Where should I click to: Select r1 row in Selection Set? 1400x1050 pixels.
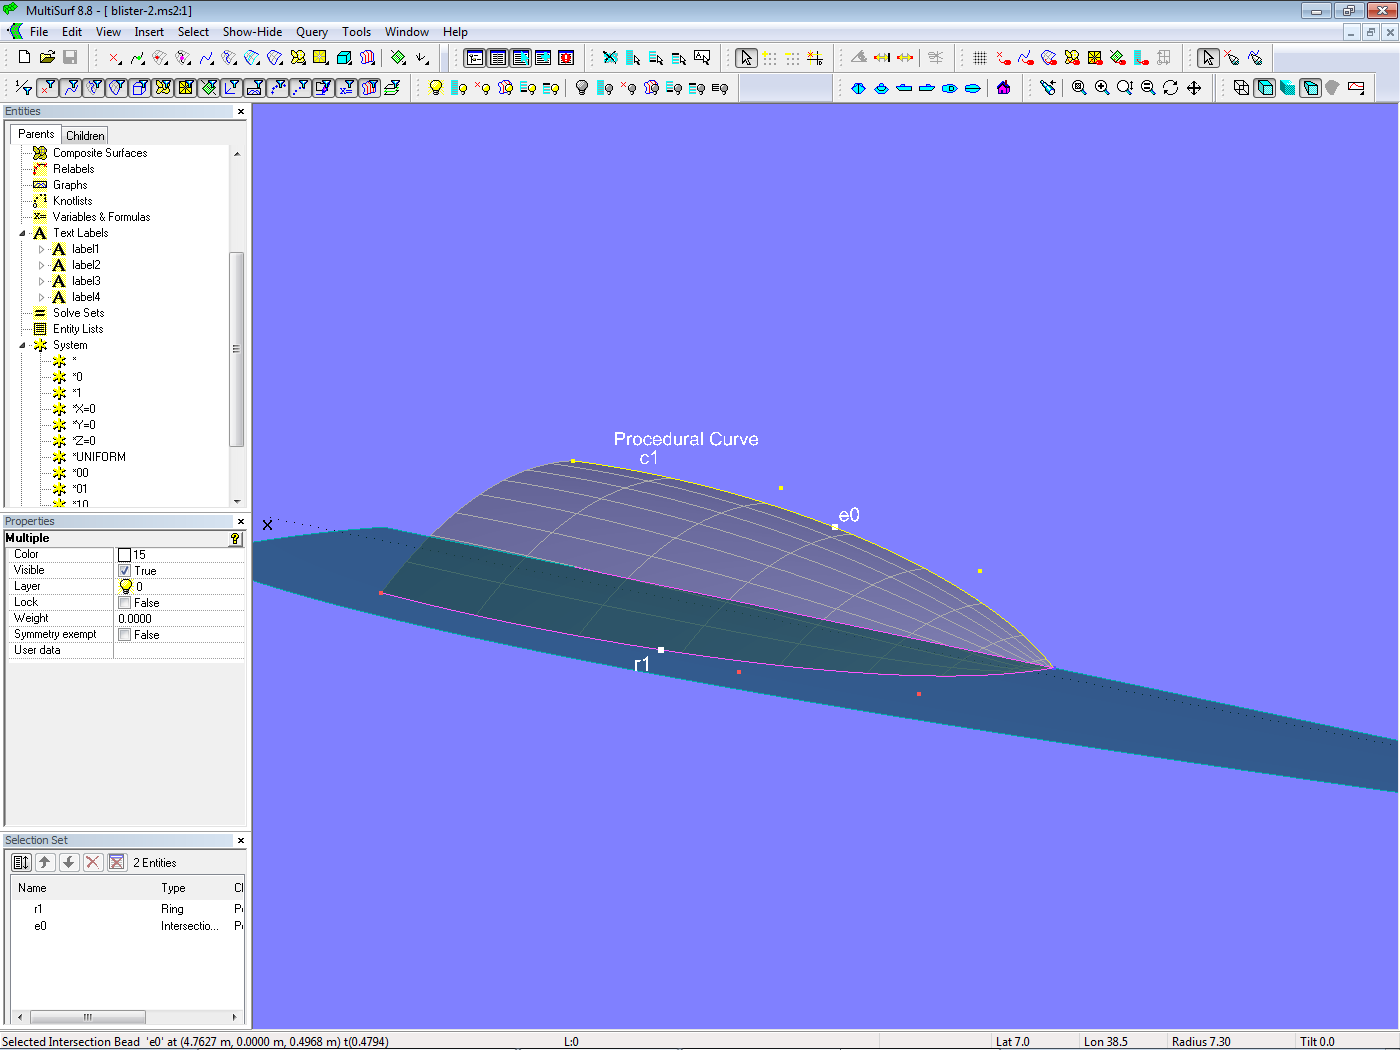39,909
